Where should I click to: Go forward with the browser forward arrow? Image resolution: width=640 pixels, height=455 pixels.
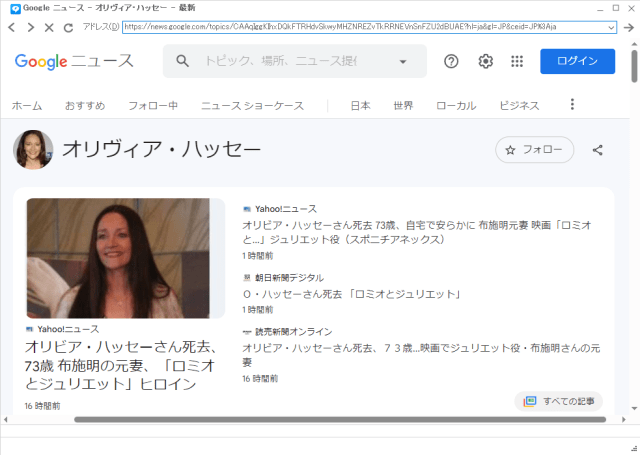click(x=31, y=27)
